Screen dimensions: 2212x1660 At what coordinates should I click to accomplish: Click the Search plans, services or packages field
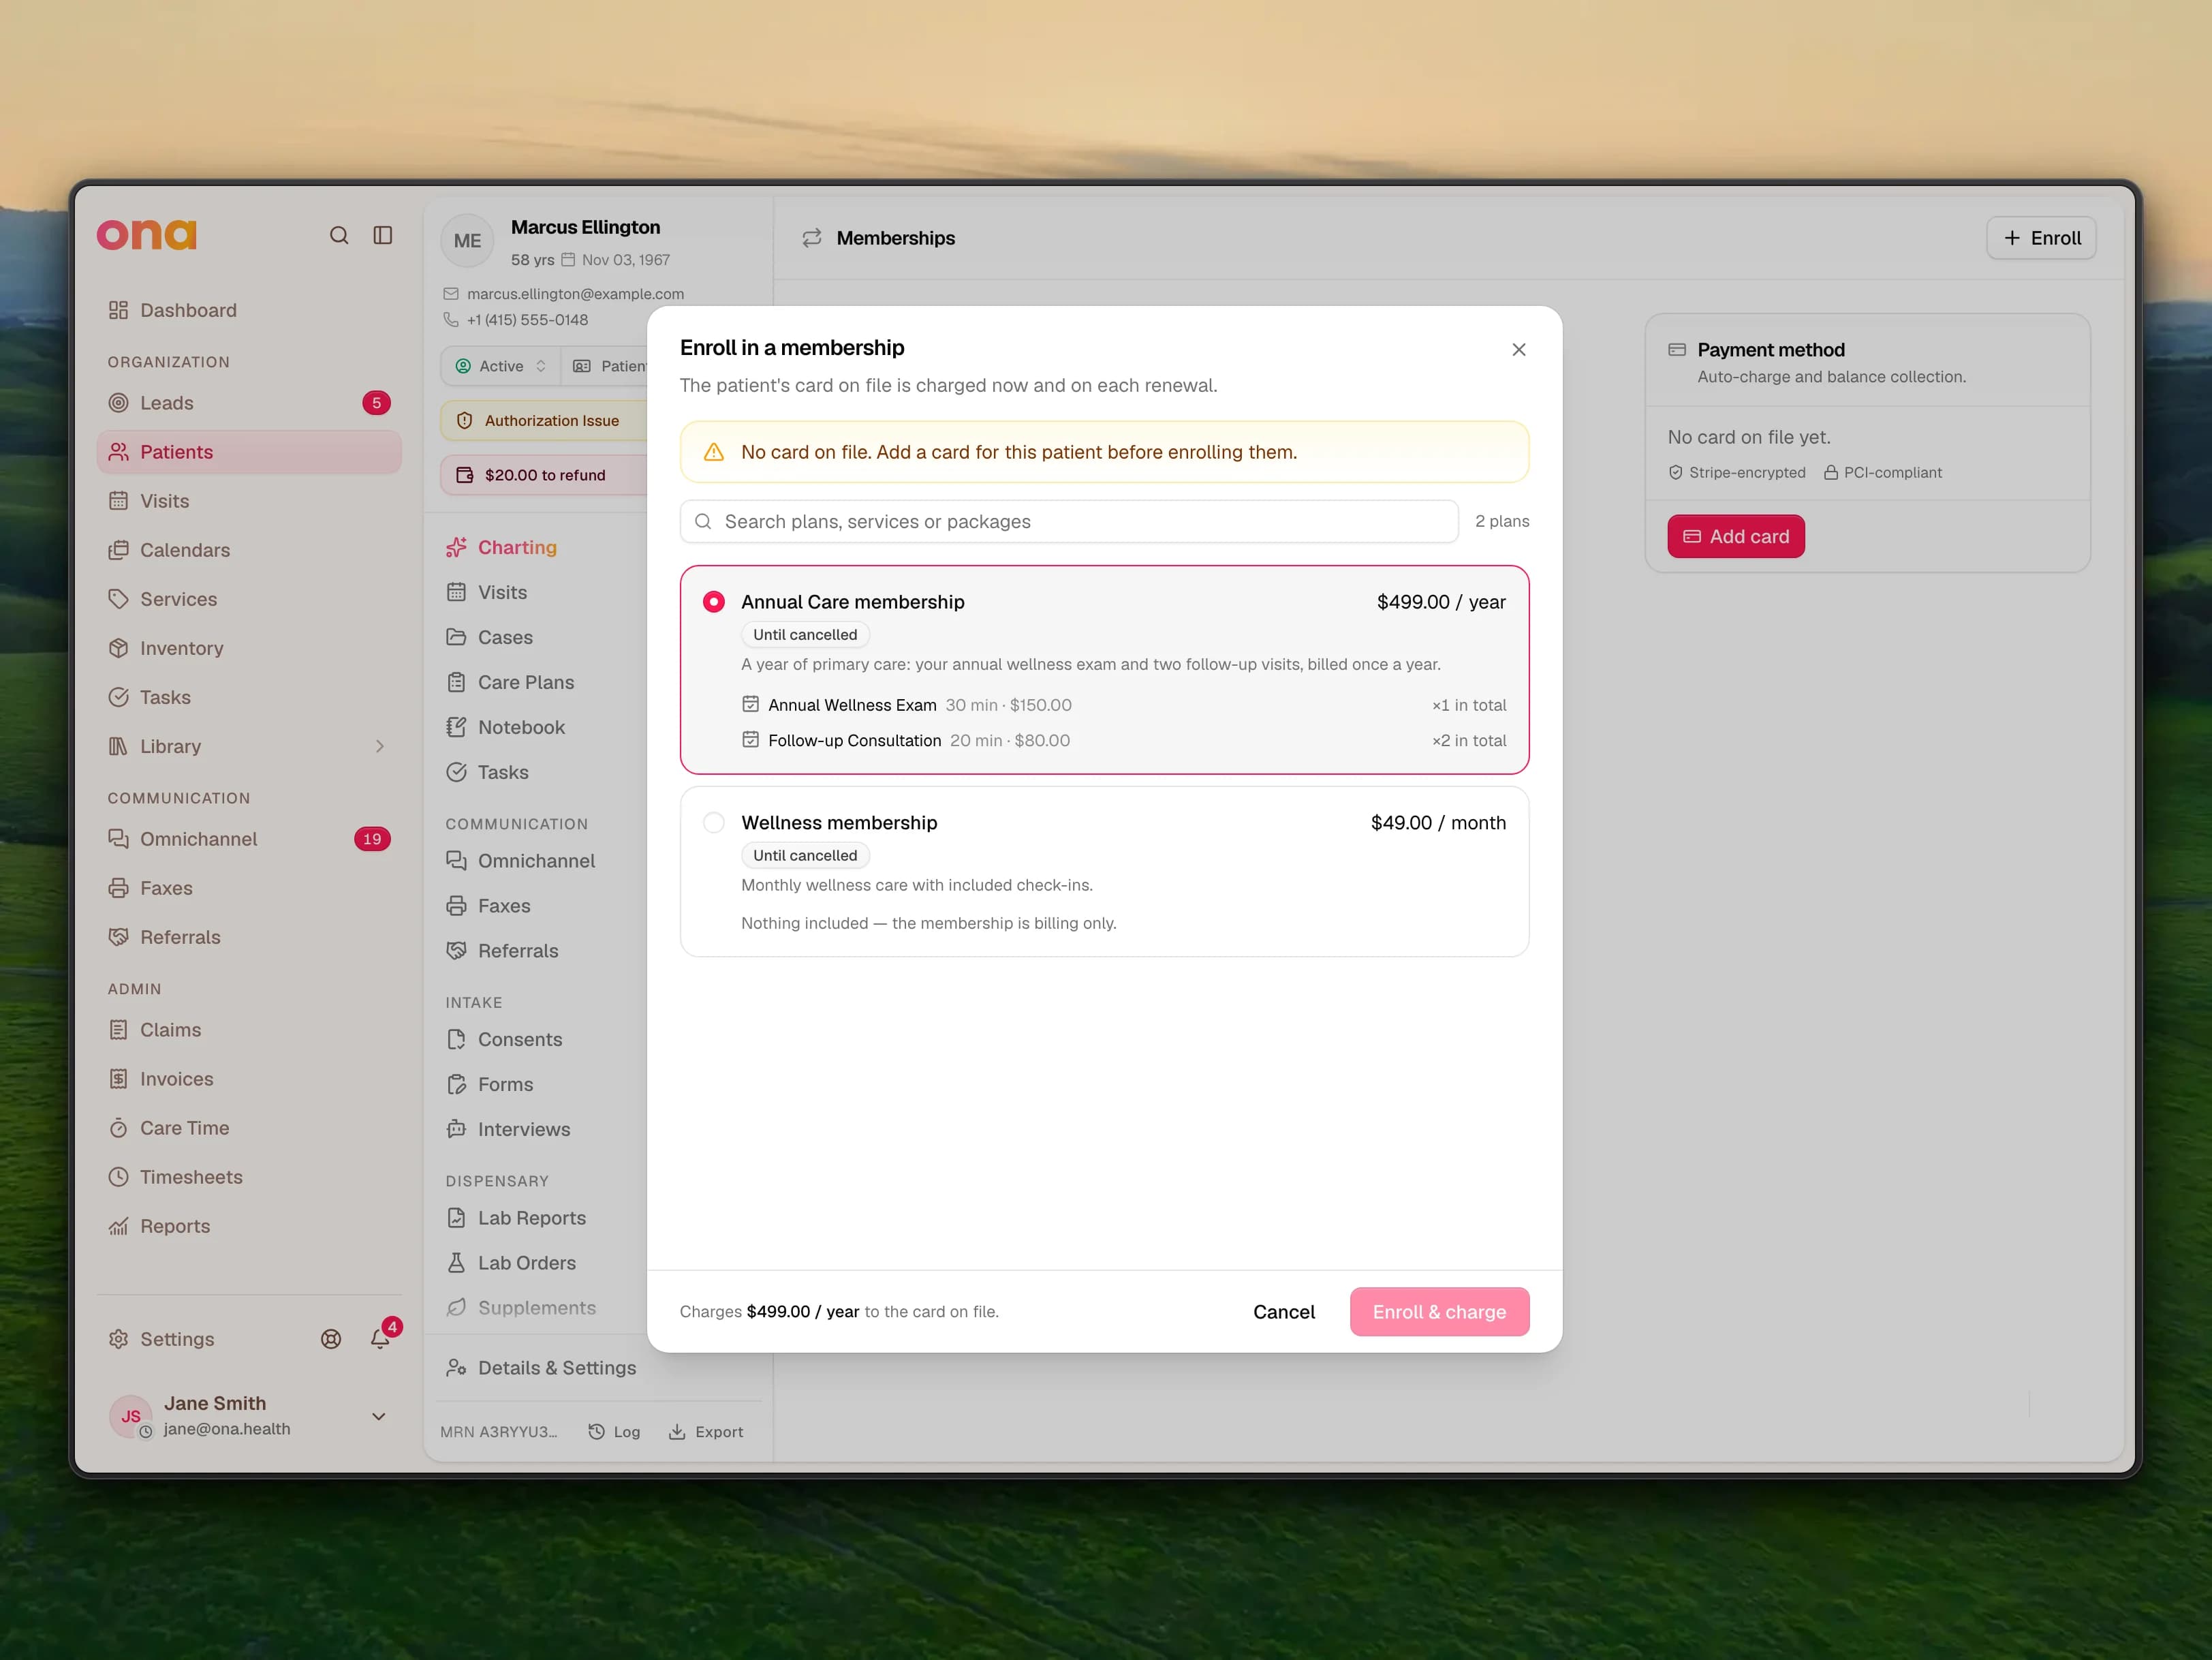coord(1069,521)
